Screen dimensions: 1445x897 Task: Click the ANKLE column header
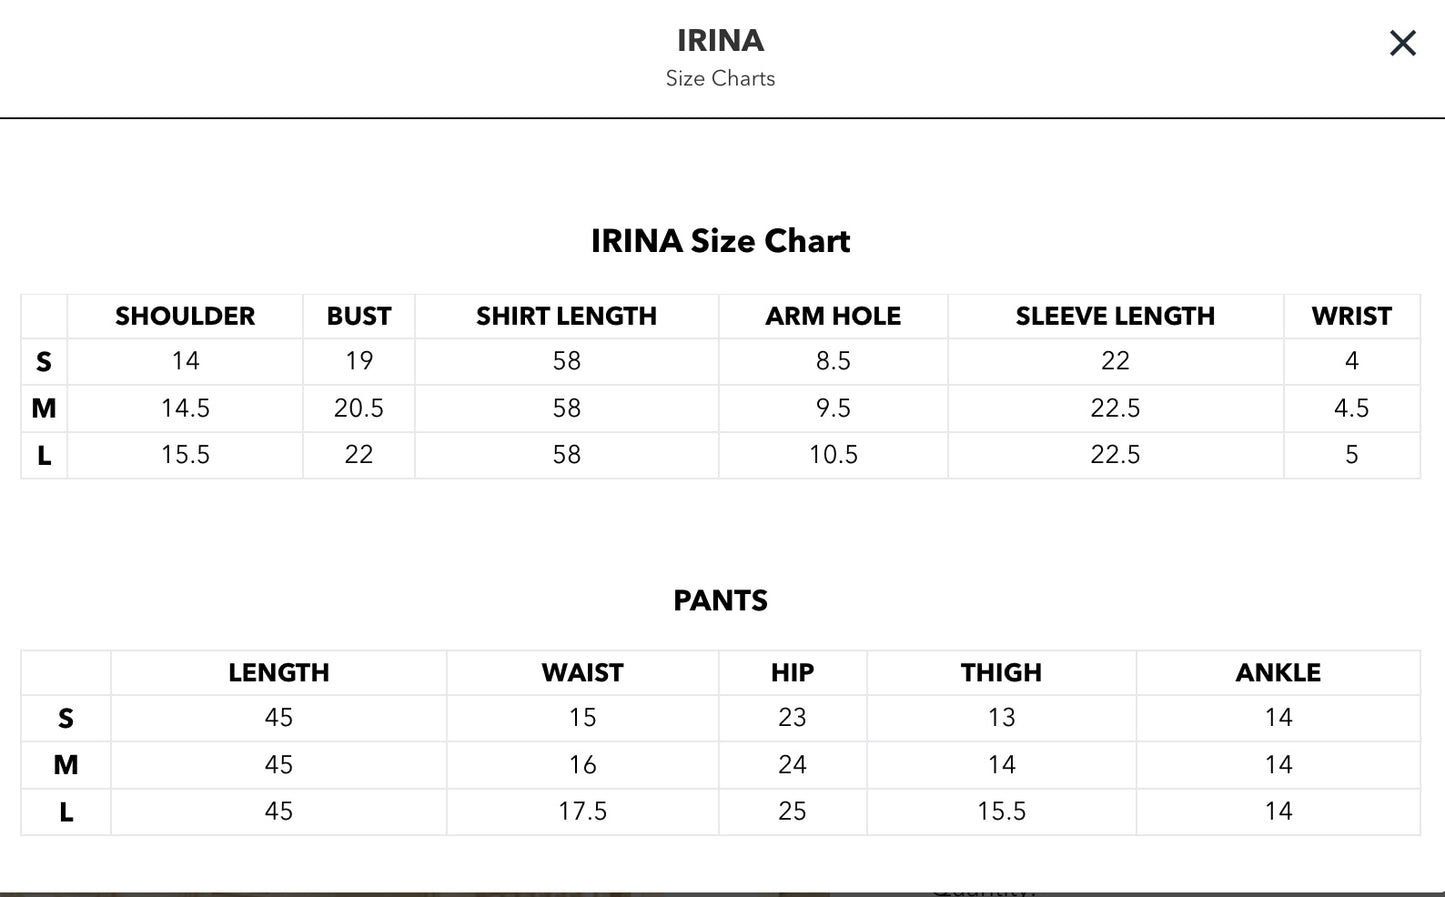pos(1278,673)
